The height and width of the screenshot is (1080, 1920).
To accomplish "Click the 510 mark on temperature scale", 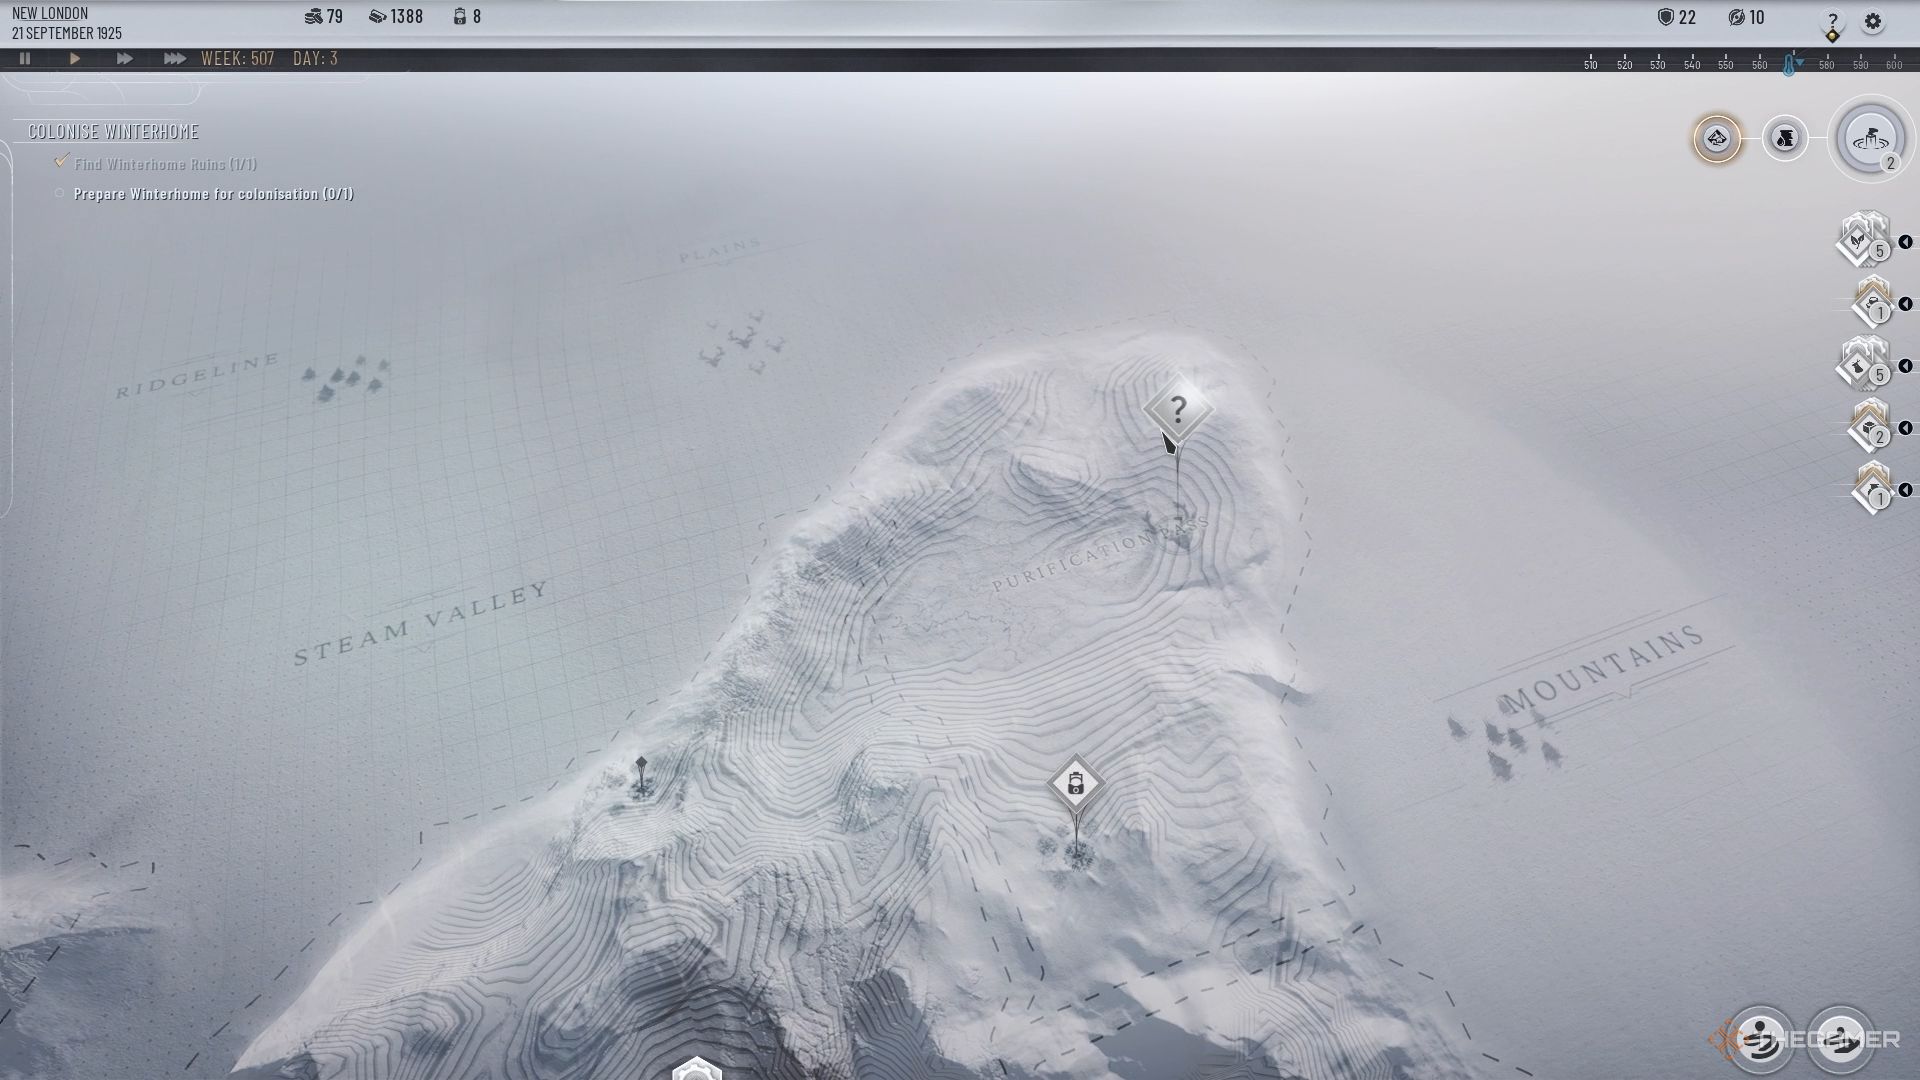I will [1590, 65].
